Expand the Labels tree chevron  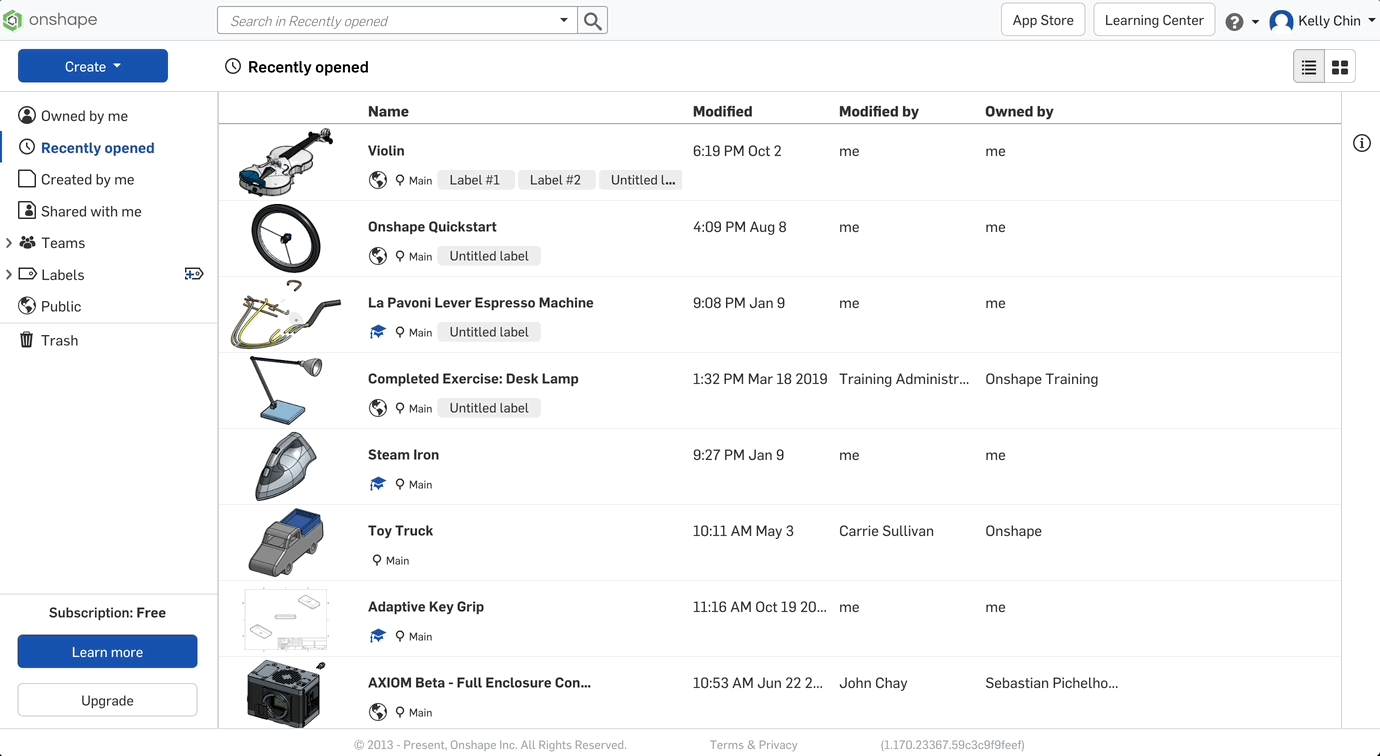tap(9, 275)
